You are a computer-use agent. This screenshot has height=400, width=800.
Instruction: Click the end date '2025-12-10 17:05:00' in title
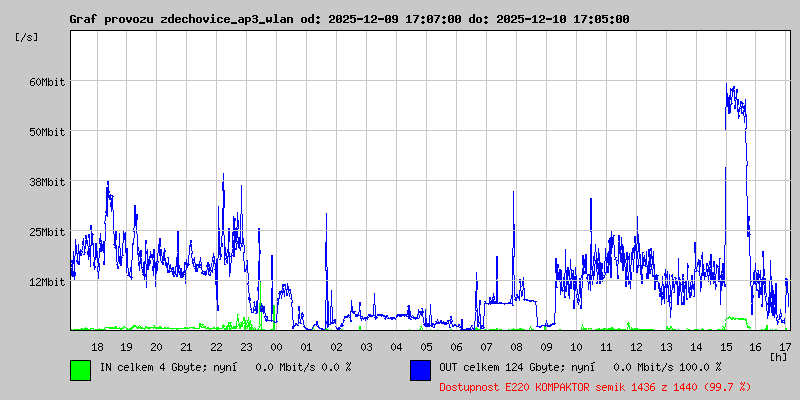563,20
